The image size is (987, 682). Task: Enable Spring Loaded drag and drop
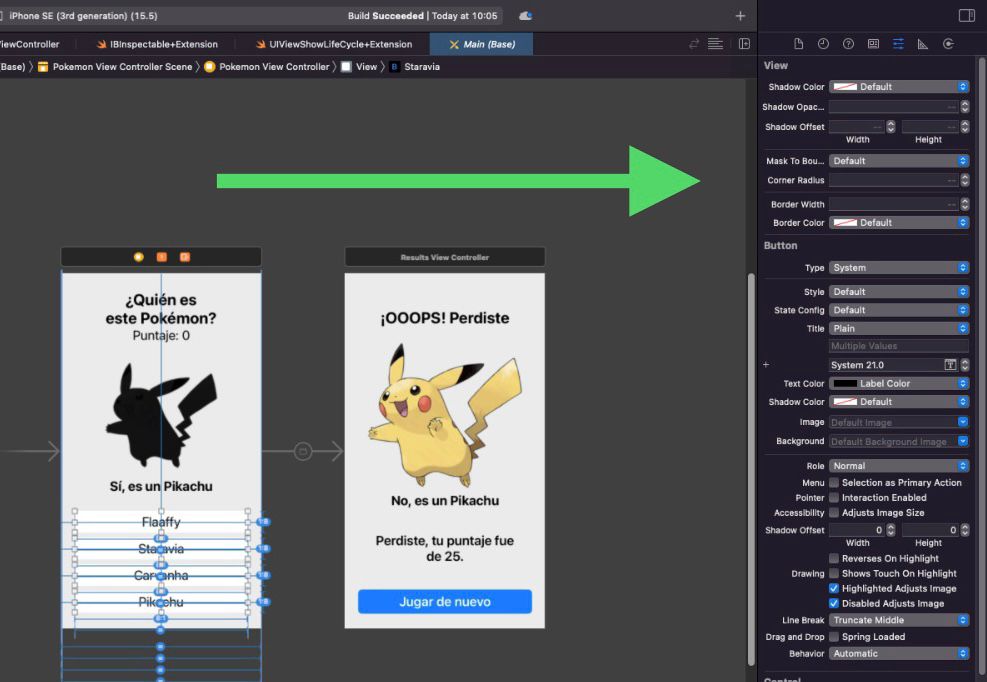pos(833,637)
